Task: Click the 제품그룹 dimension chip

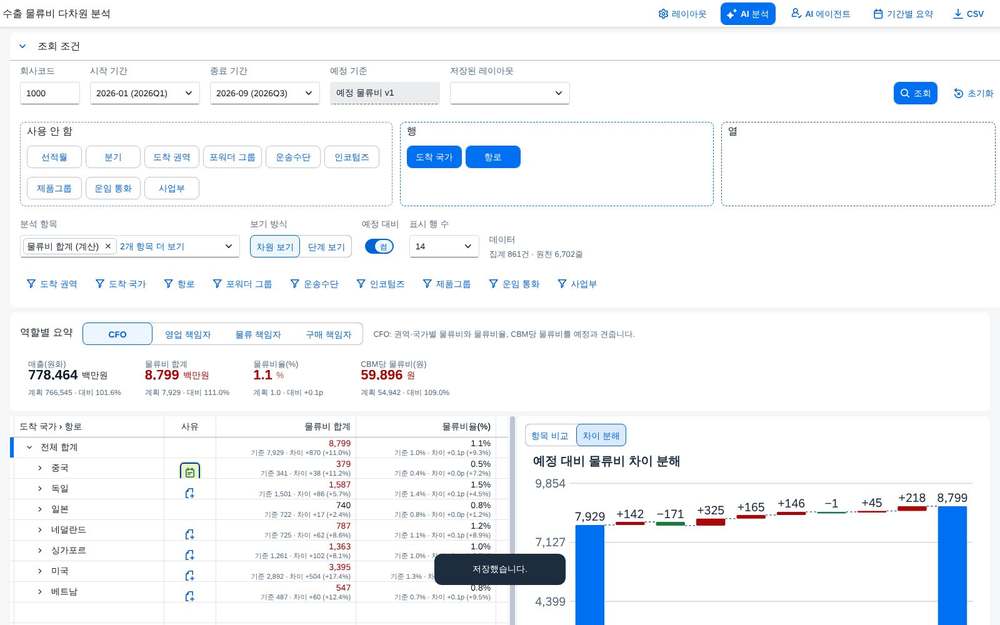Action: click(x=54, y=188)
